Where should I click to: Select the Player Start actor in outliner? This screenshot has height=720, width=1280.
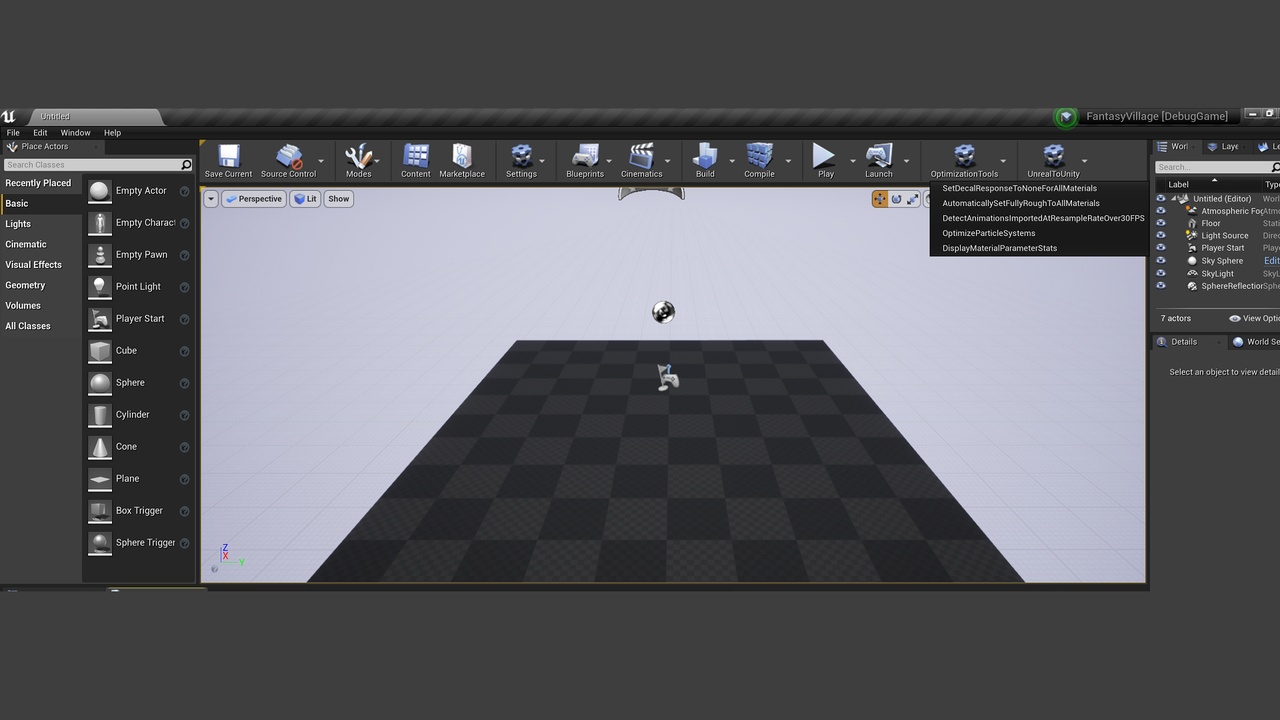tap(1223, 248)
